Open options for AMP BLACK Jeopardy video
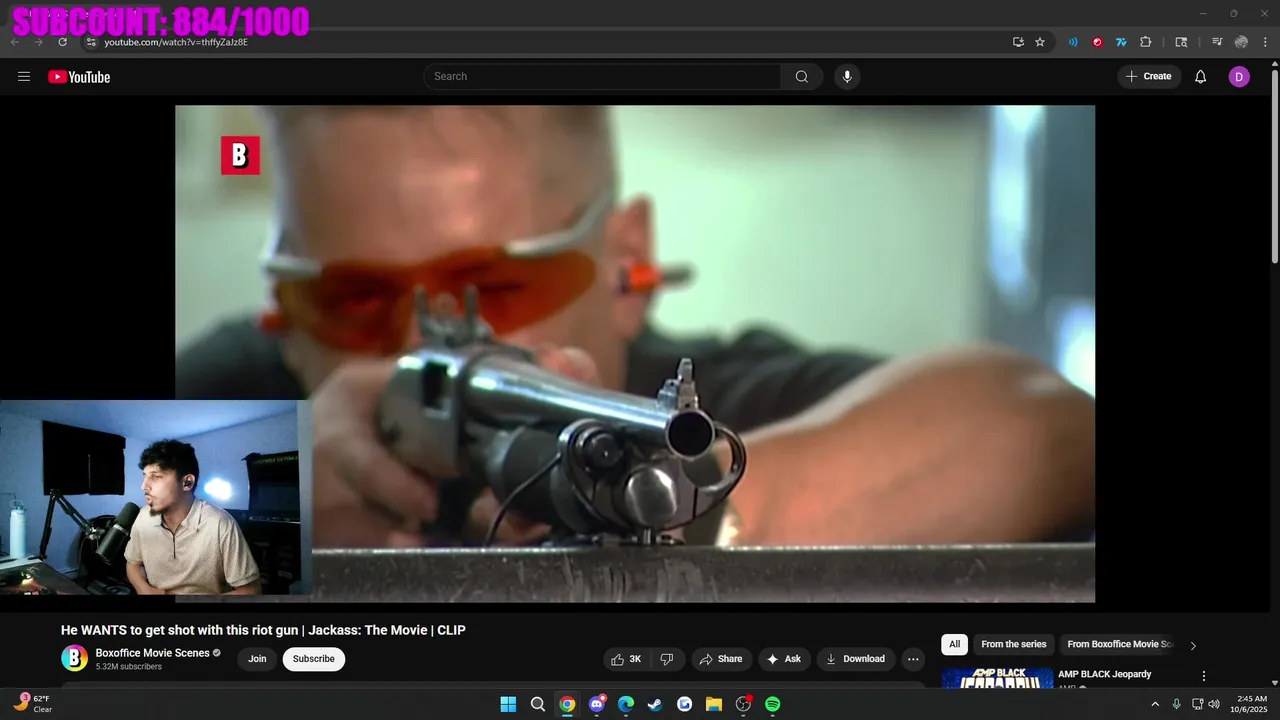Screen dimensions: 1280x720 pos(1204,676)
